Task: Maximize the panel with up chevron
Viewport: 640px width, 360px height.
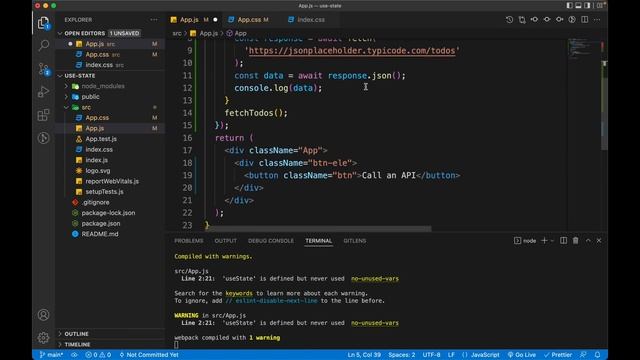Action: coord(588,240)
